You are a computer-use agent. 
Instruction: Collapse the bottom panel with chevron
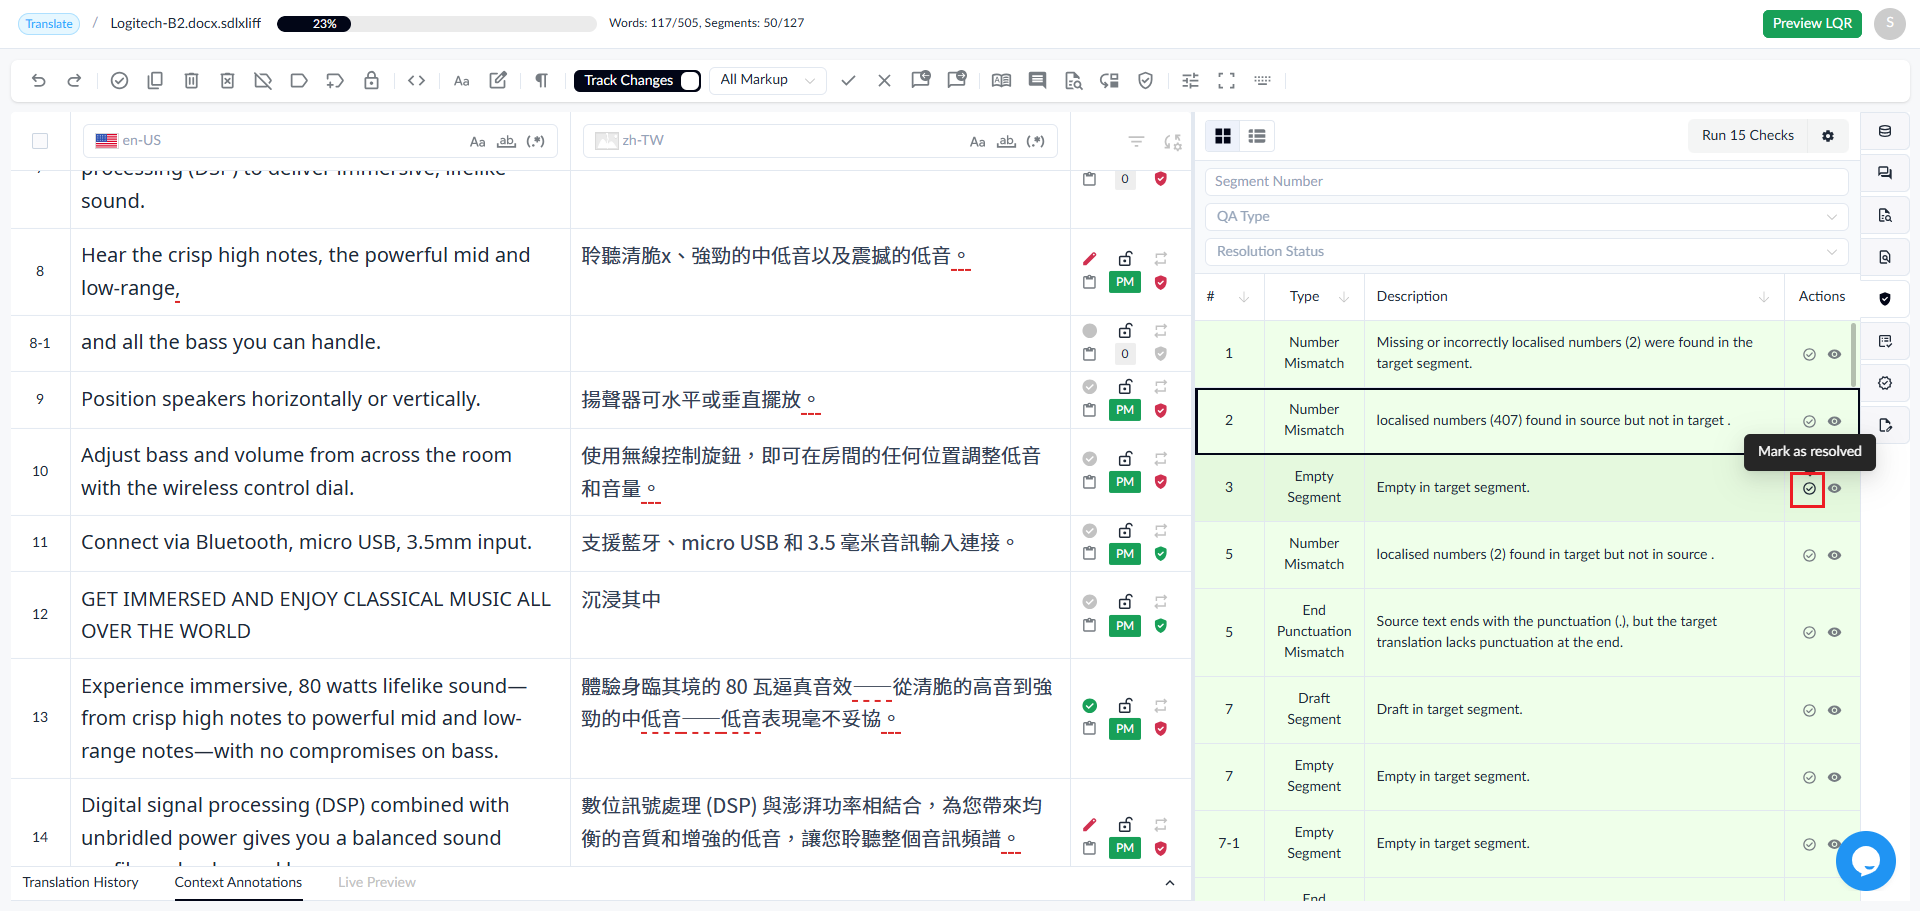pyautogui.click(x=1170, y=883)
